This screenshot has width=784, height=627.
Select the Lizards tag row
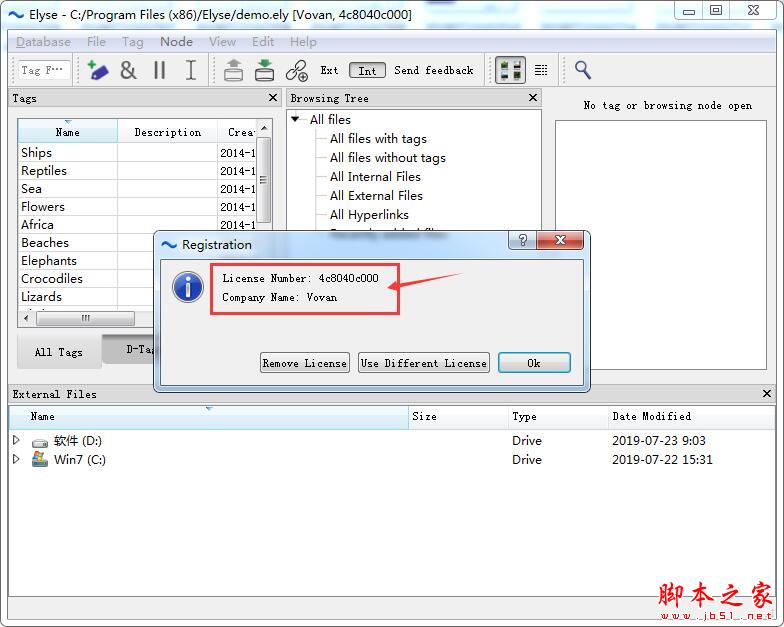(86, 296)
